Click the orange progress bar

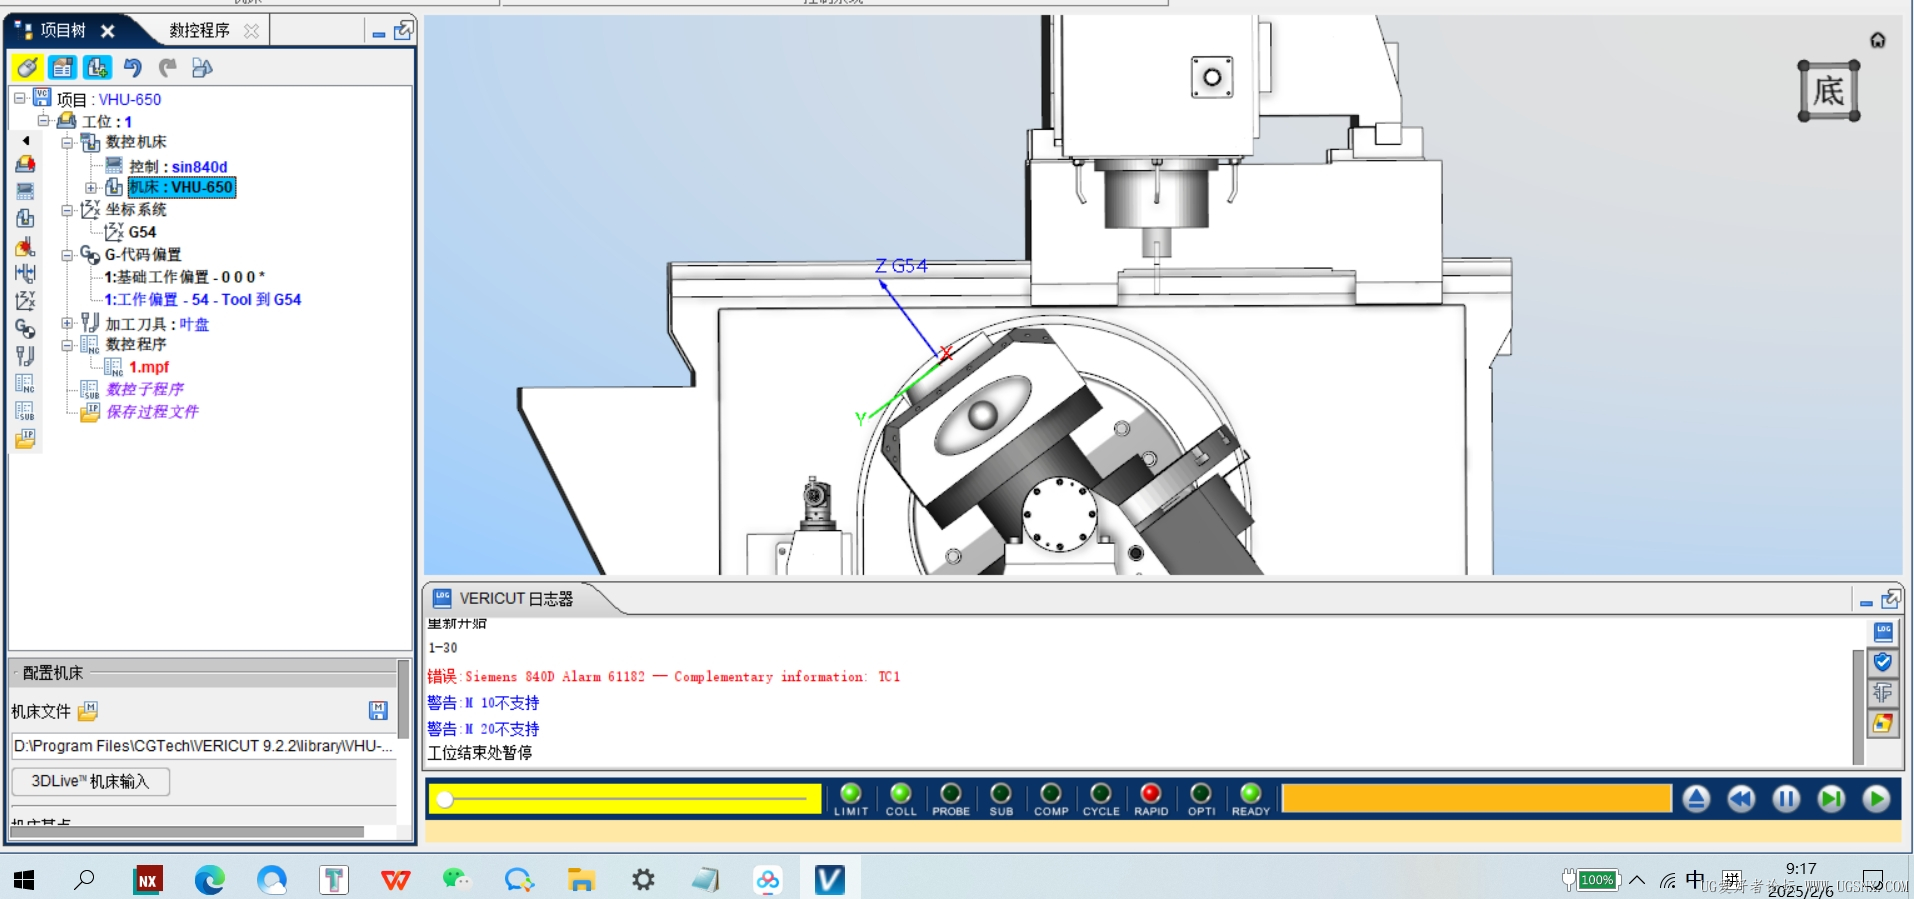(1477, 798)
